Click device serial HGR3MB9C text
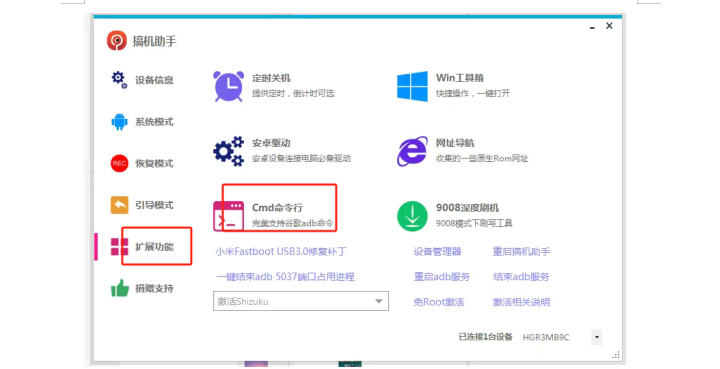Image resolution: width=720 pixels, height=369 pixels. (546, 337)
